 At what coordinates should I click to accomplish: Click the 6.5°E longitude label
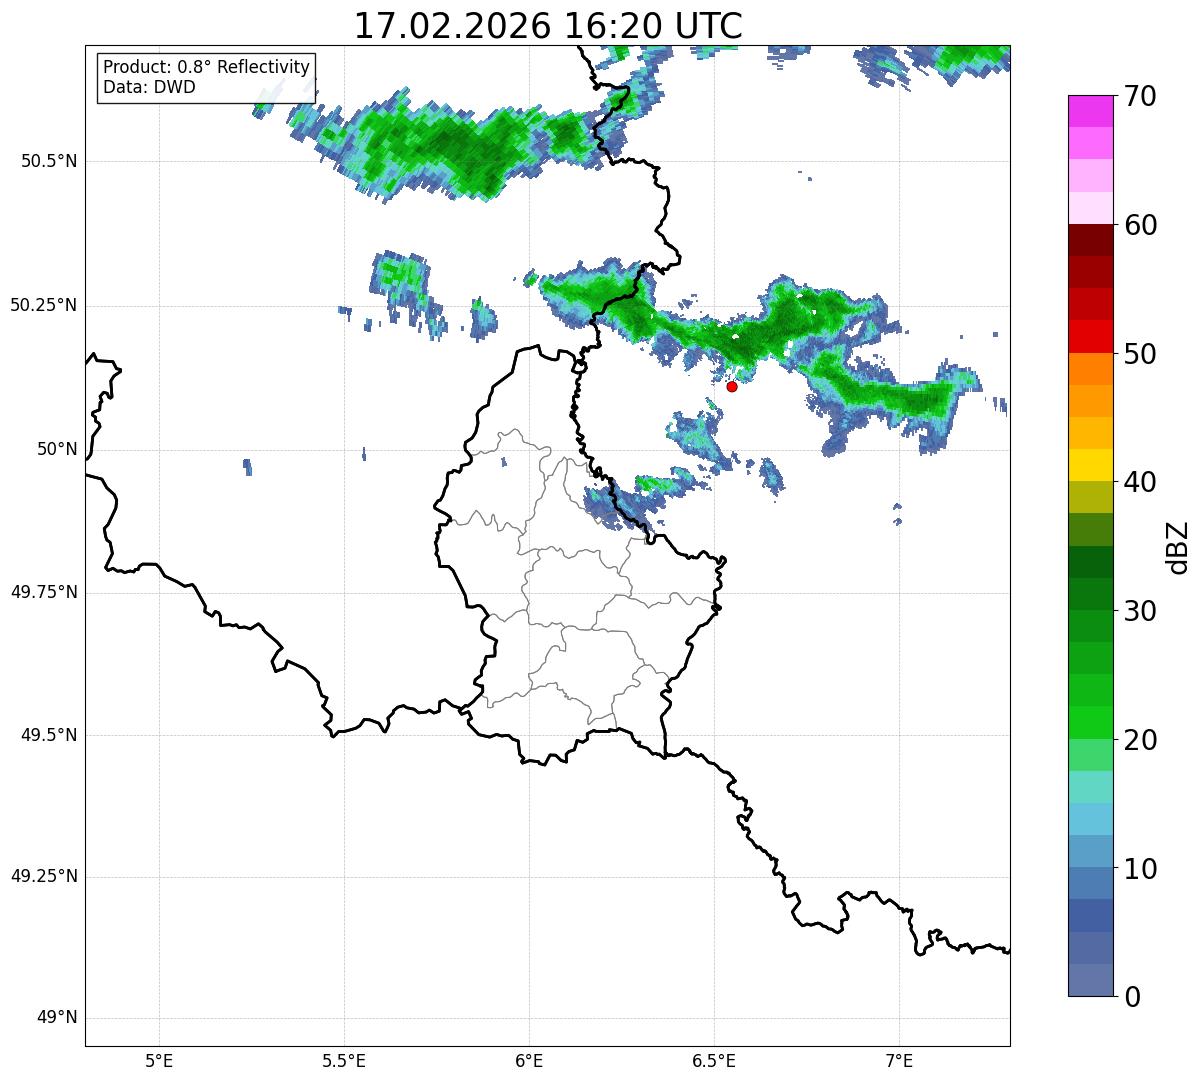coord(714,1060)
